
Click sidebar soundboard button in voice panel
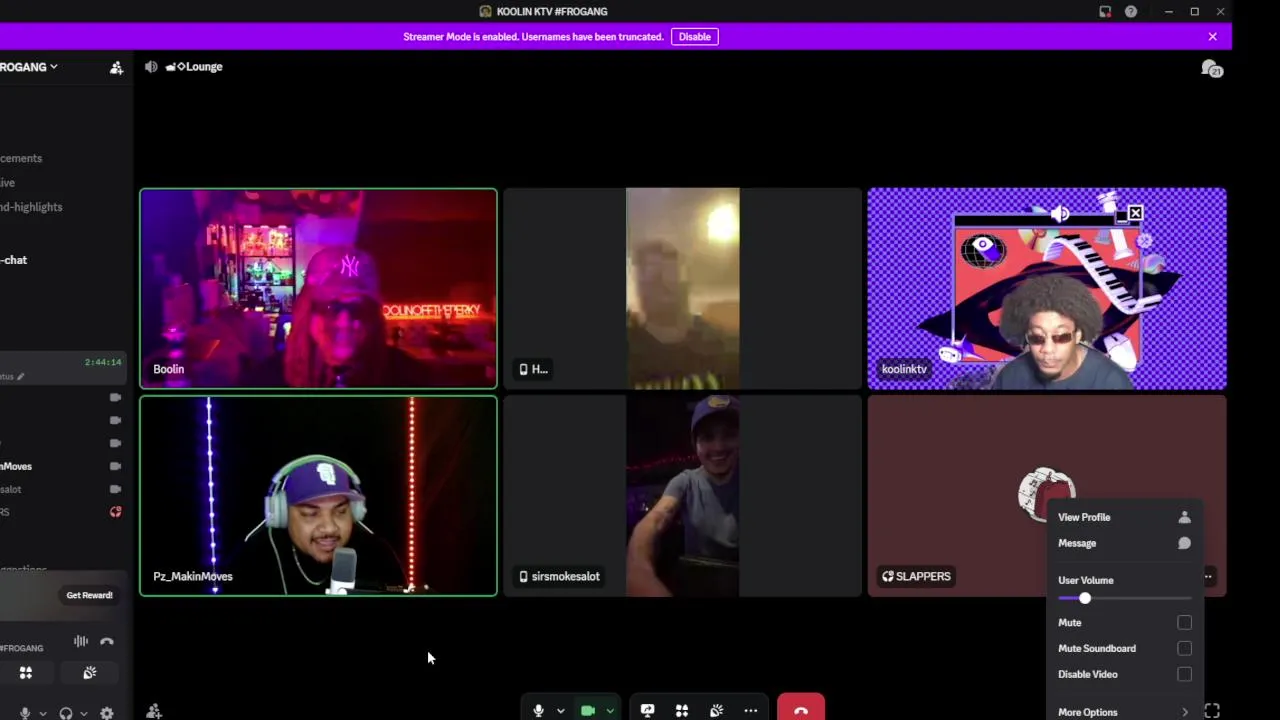[x=90, y=673]
